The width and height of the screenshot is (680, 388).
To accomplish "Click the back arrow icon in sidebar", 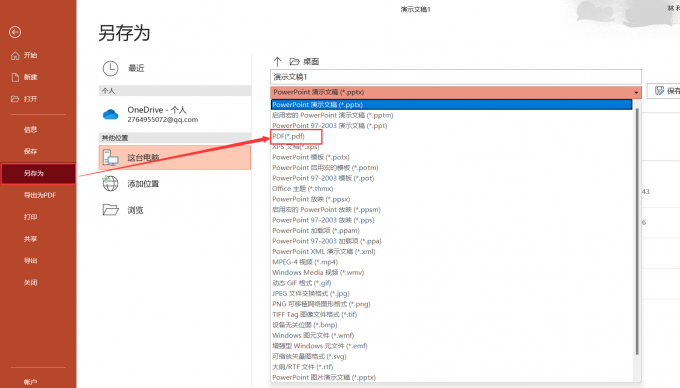I will (15, 32).
